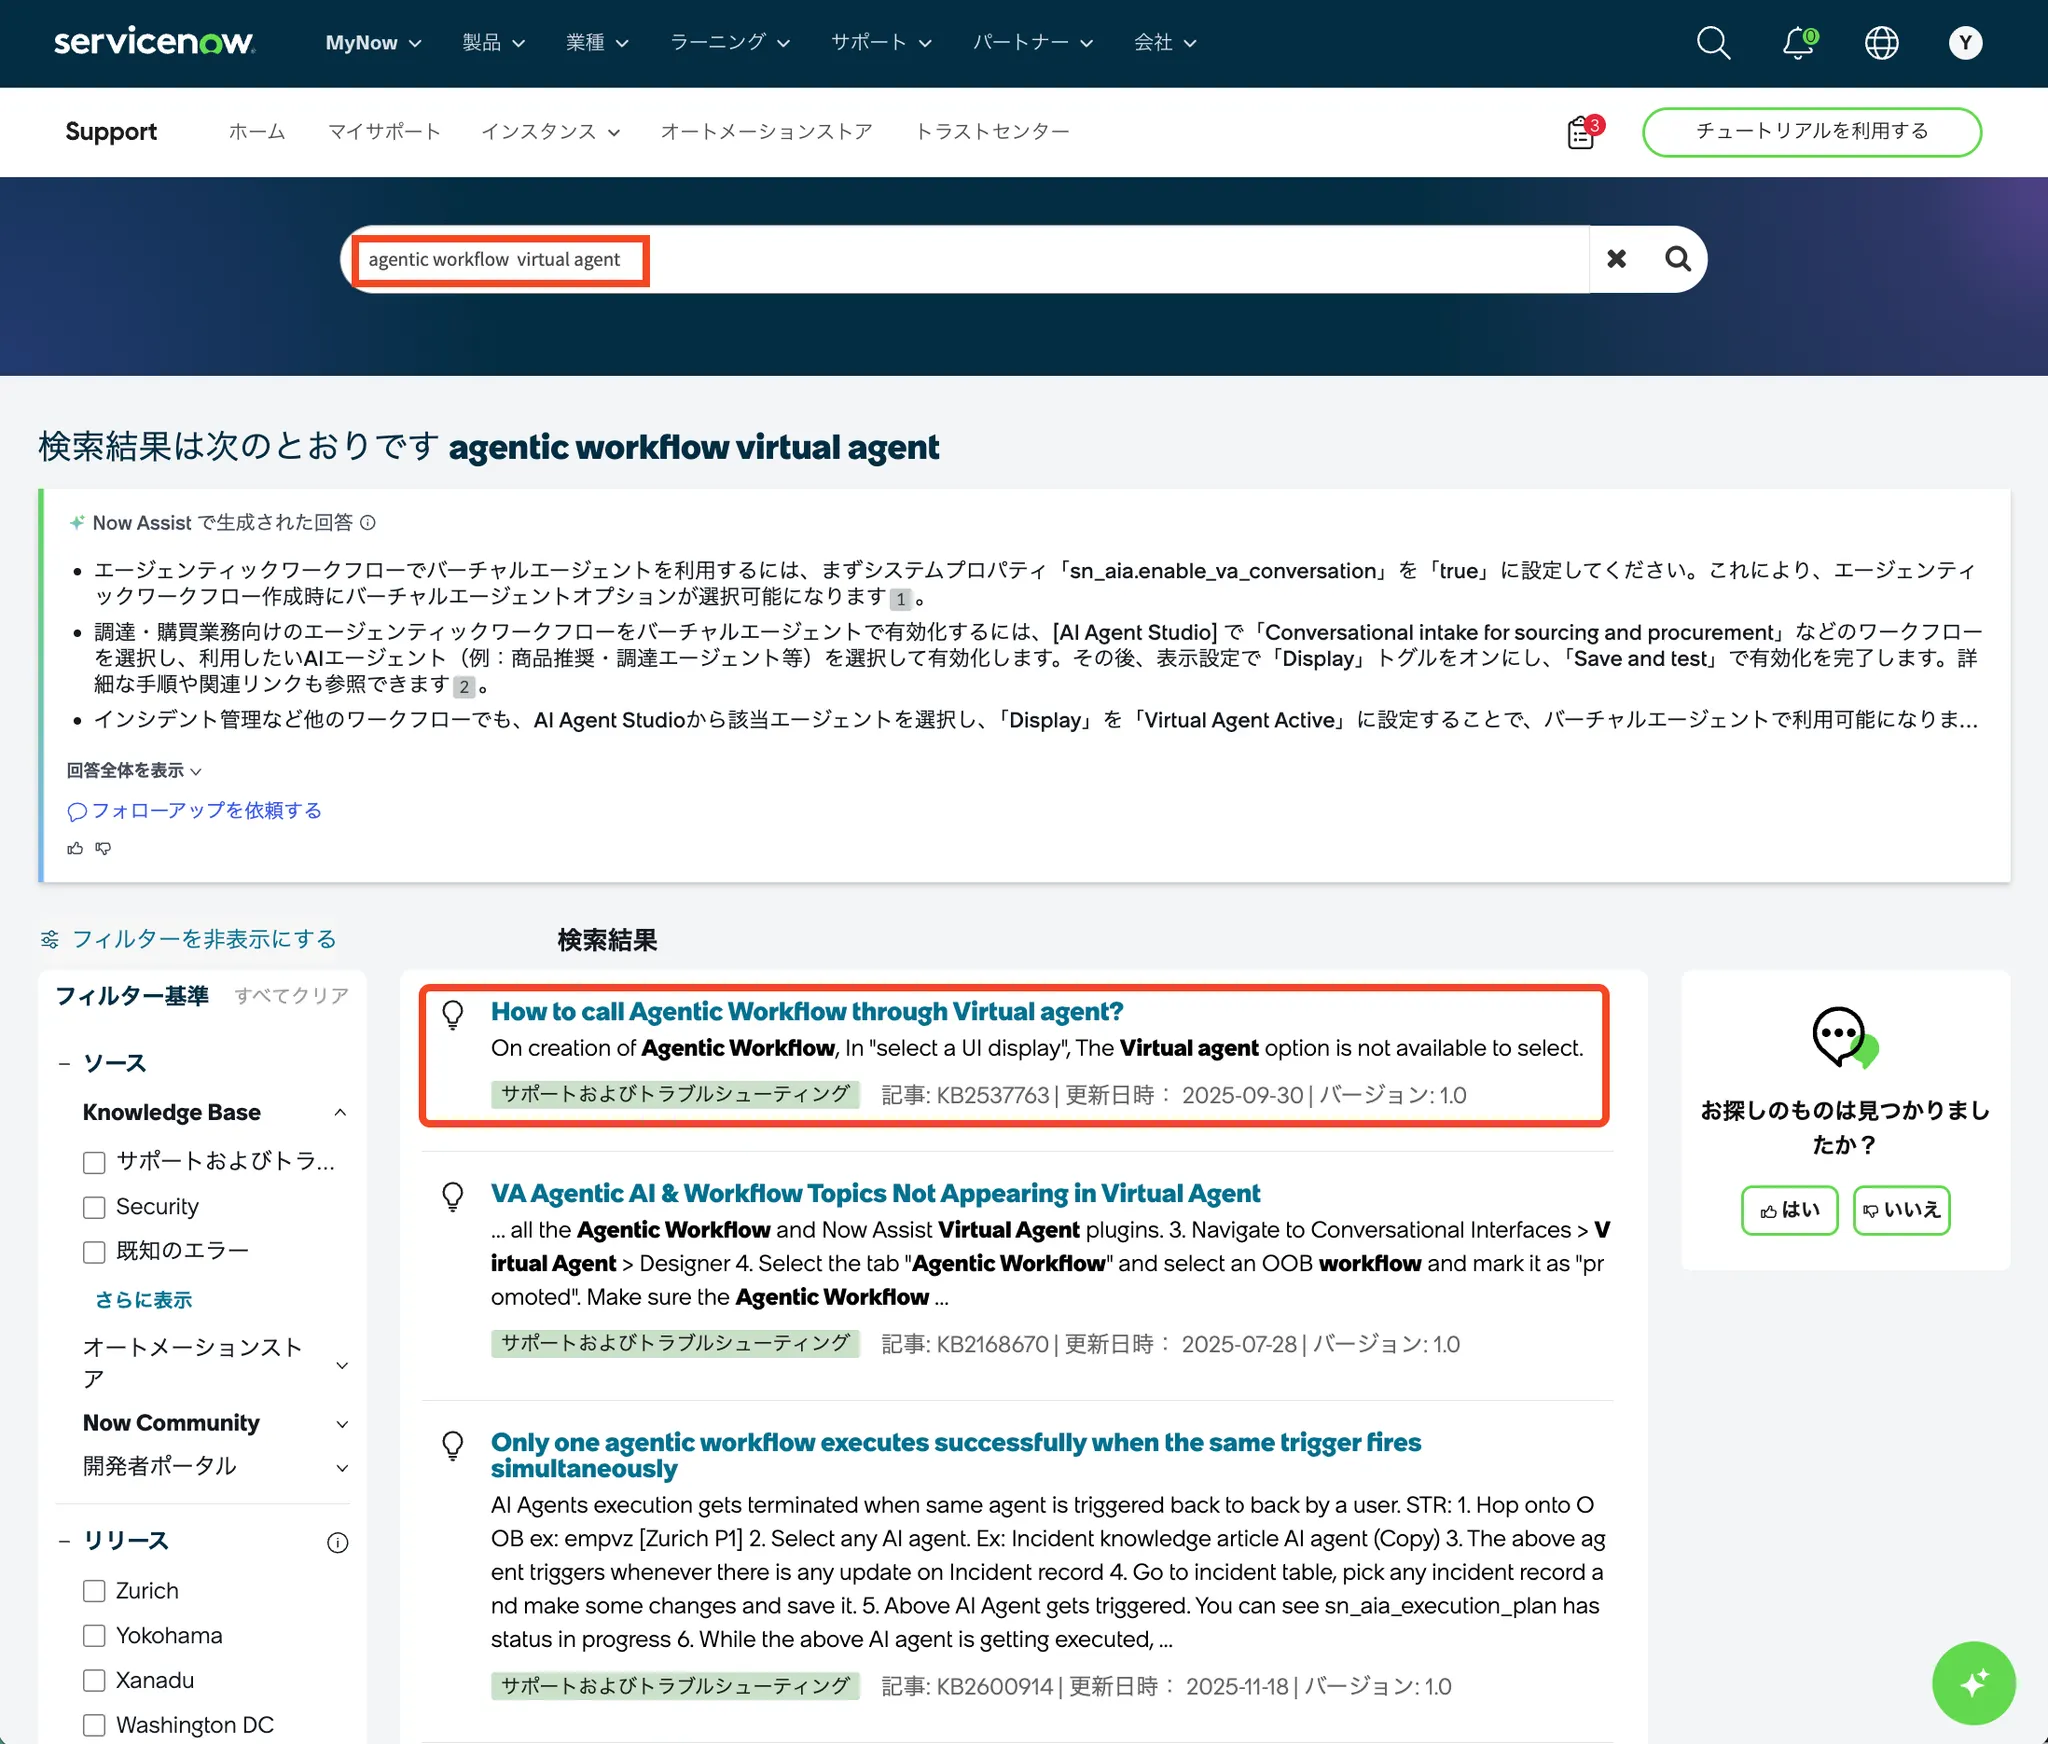Open the clipboard task list icon with badge
The width and height of the screenshot is (2048, 1744).
coord(1582,132)
